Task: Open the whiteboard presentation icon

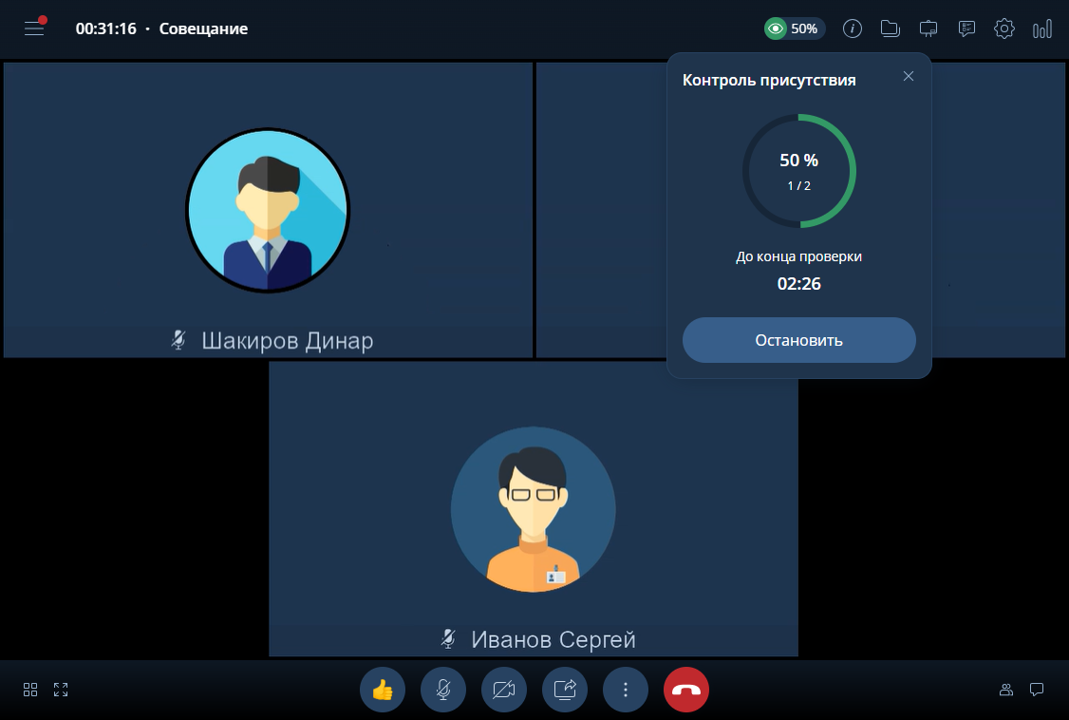Action: [x=928, y=29]
